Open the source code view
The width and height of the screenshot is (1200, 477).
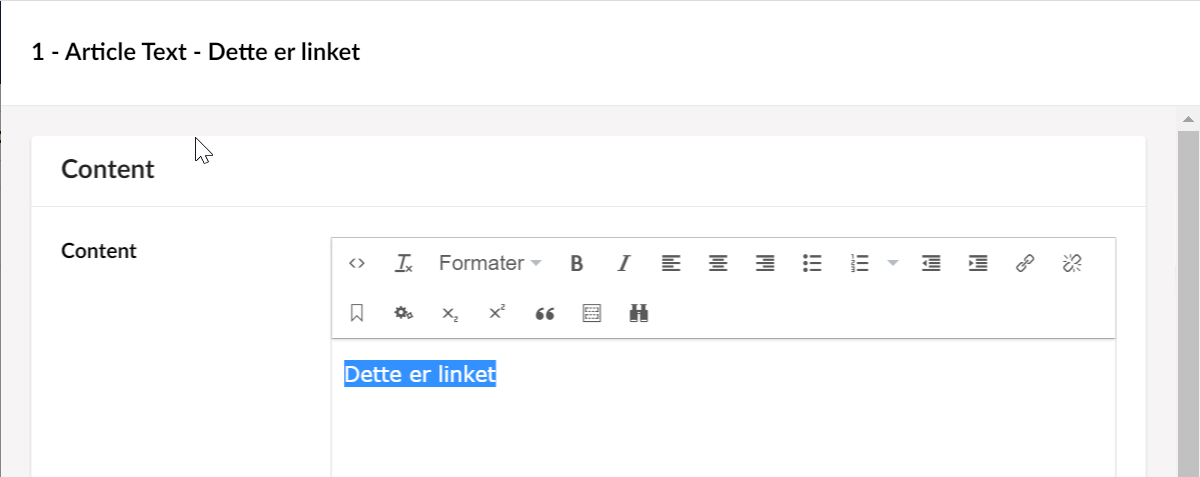pos(357,264)
